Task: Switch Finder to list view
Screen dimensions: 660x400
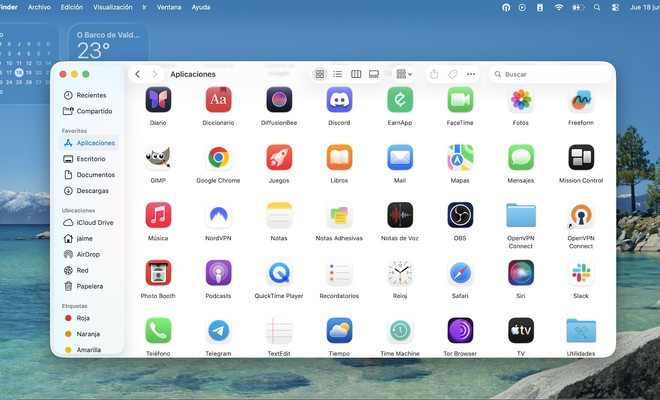Action: [338, 74]
